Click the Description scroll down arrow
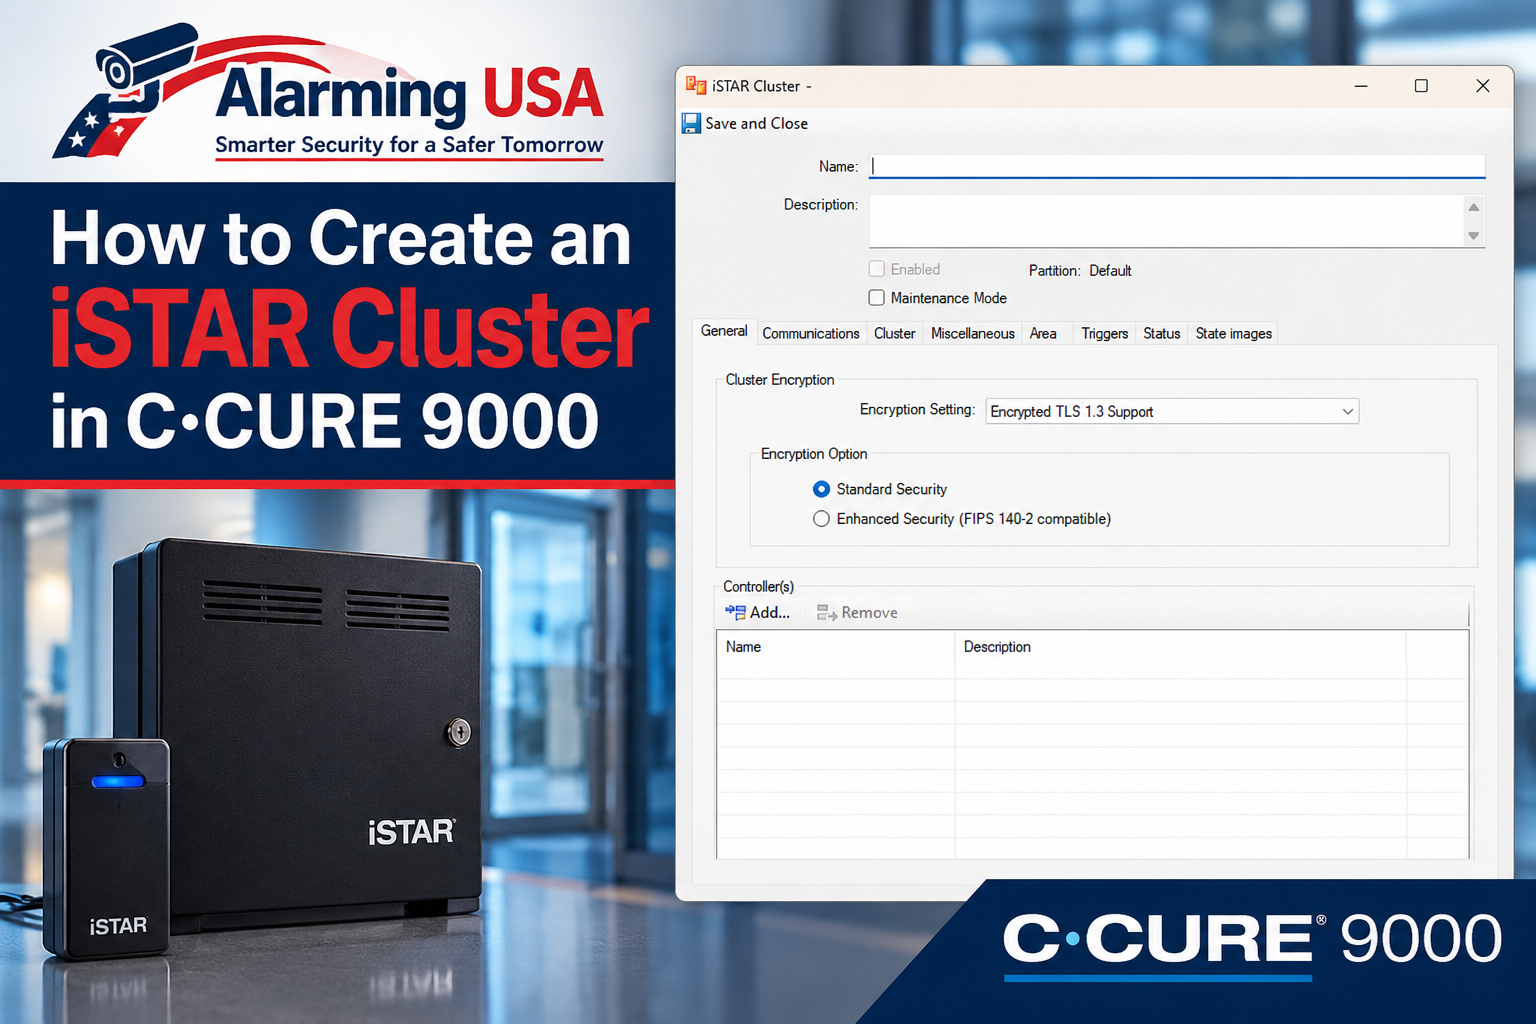 [x=1473, y=236]
